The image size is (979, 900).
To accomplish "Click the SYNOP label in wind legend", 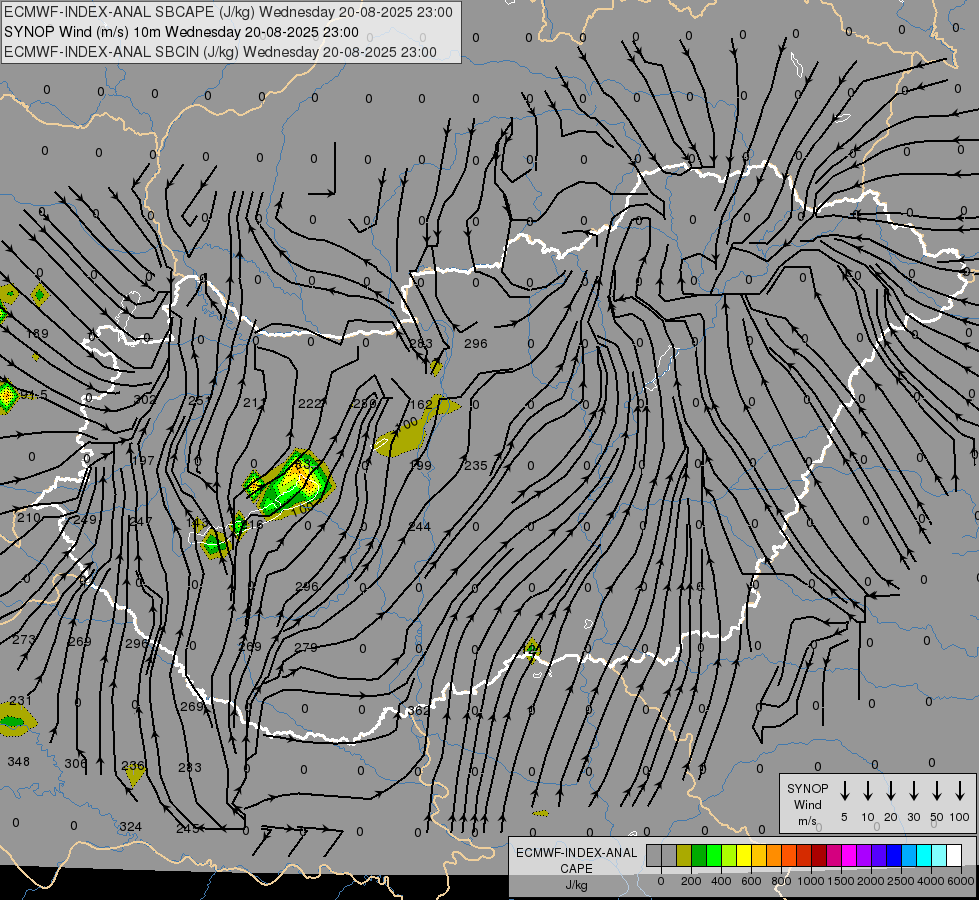I will tap(807, 788).
